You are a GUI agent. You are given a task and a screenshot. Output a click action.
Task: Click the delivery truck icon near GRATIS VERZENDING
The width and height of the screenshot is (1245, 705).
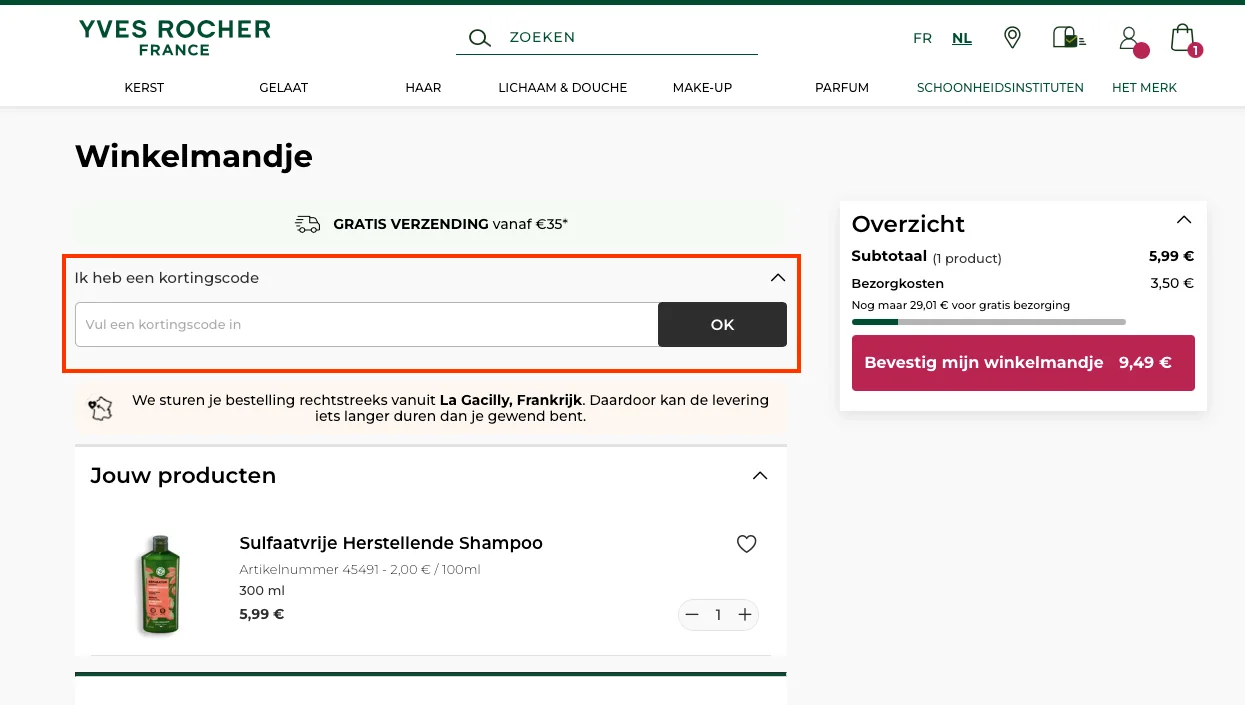tap(307, 223)
